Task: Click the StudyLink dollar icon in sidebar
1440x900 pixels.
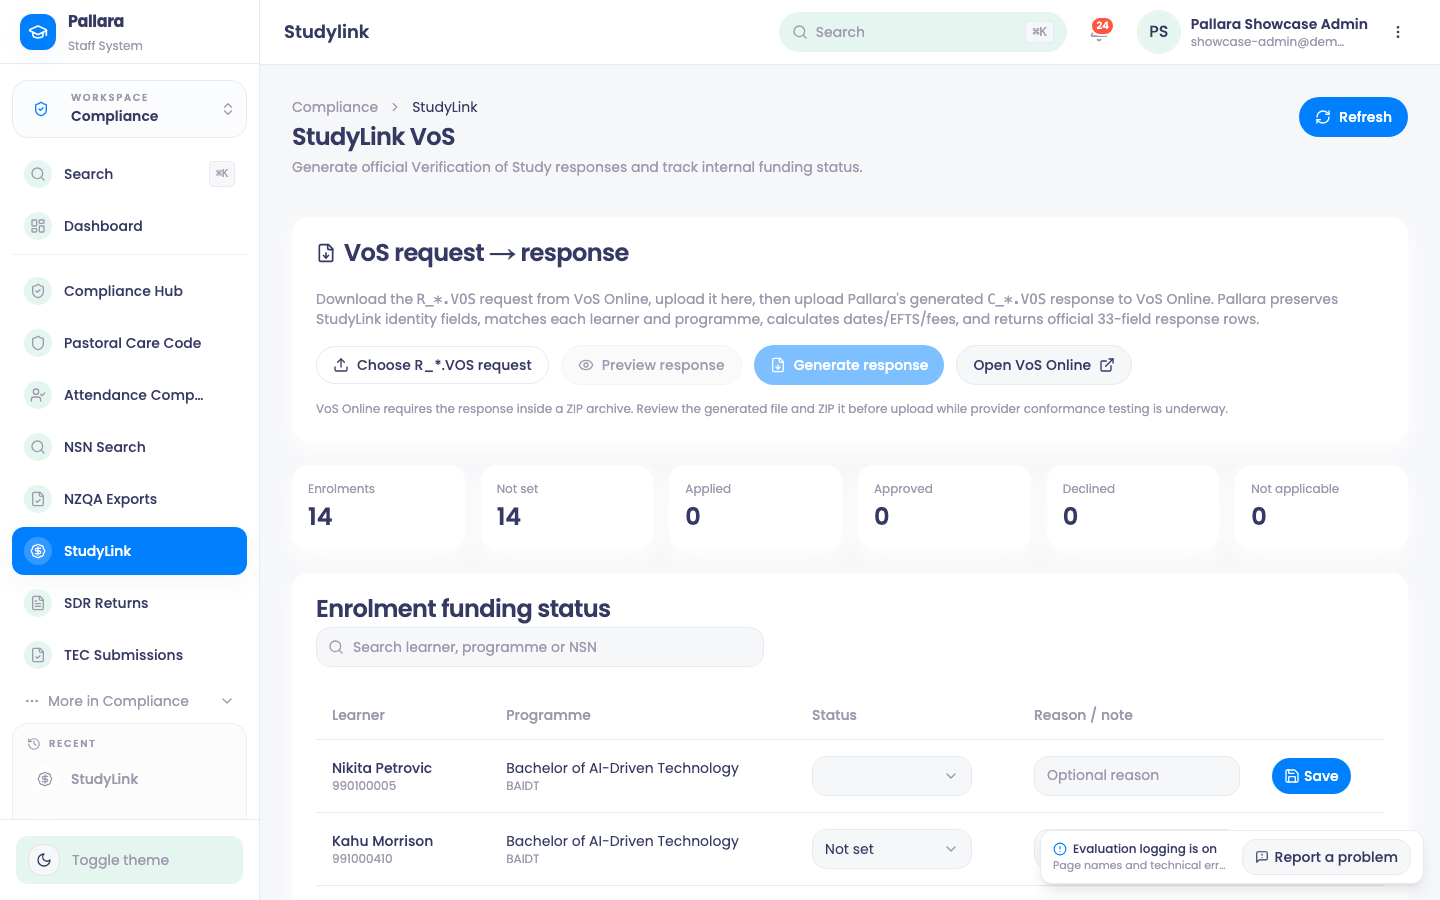Action: click(38, 551)
